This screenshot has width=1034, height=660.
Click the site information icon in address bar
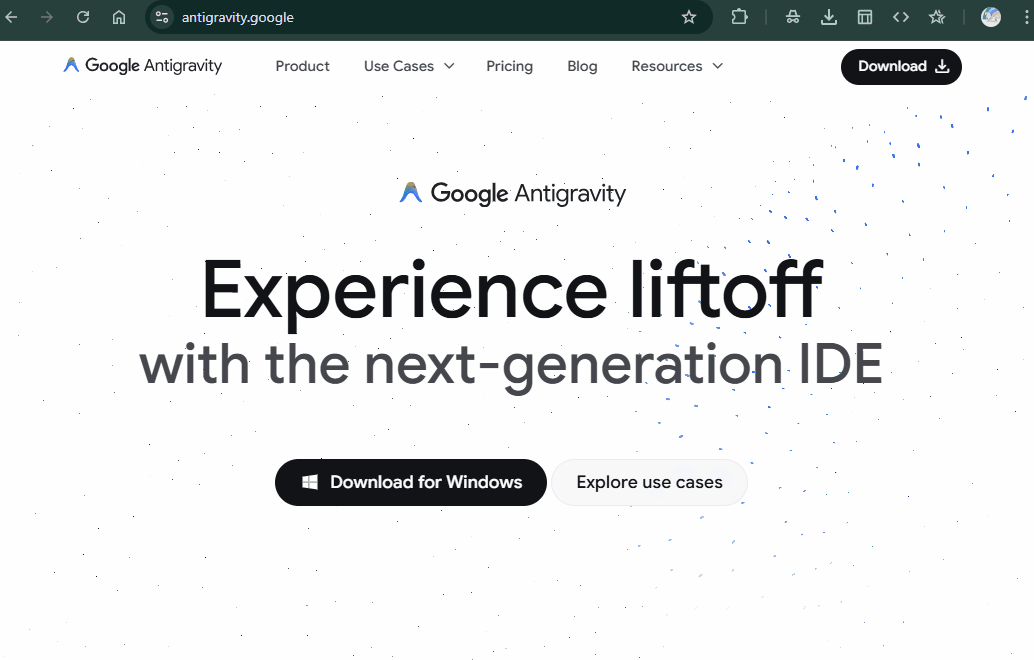pos(163,17)
